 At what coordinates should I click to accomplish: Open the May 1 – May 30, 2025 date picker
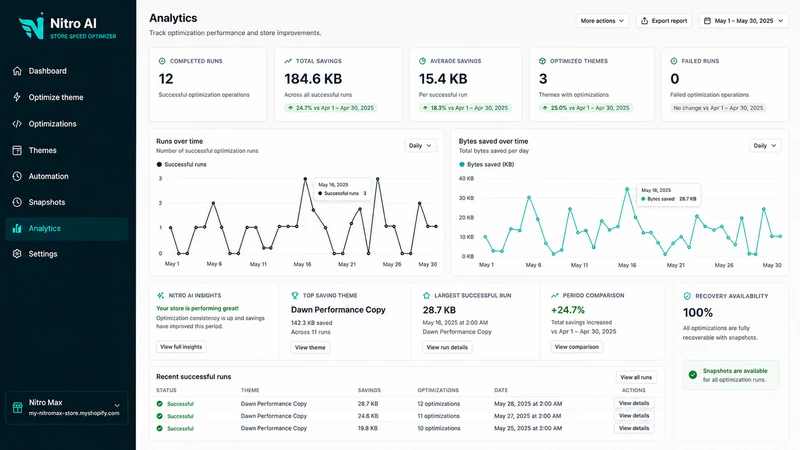(743, 21)
